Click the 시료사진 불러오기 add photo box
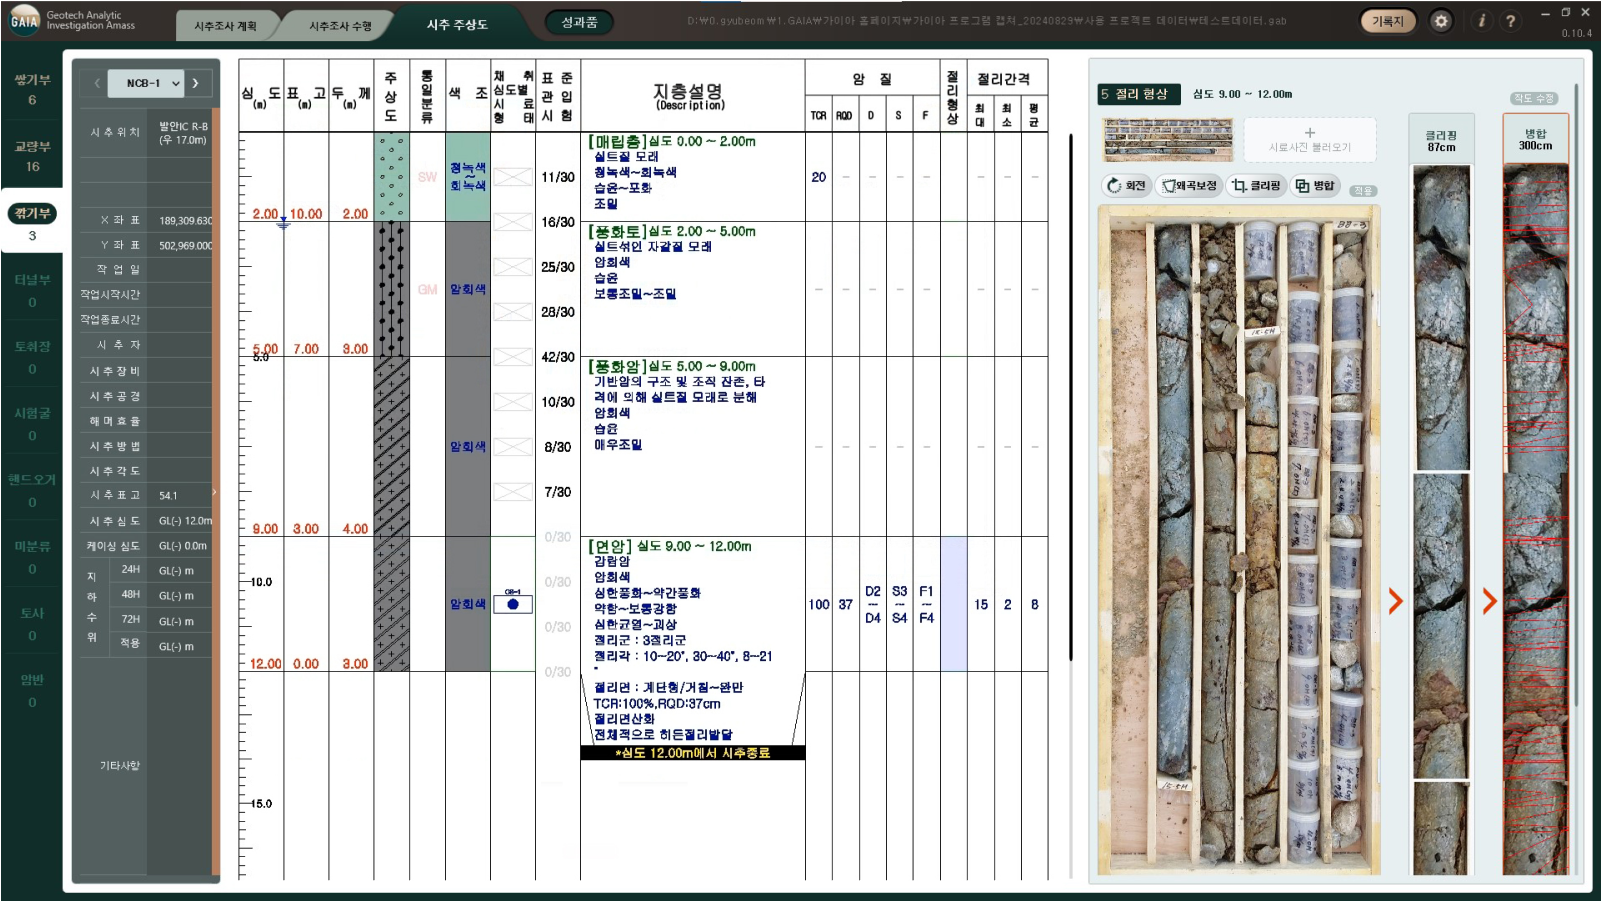 (1309, 140)
